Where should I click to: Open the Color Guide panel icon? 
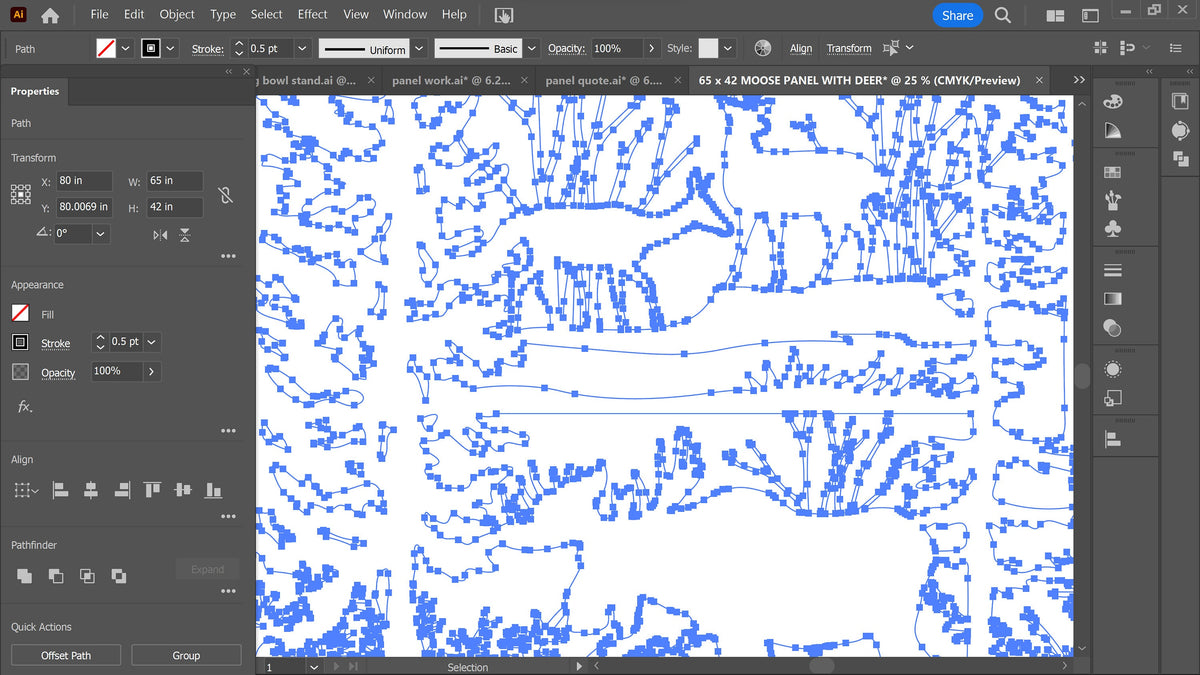tap(1112, 130)
